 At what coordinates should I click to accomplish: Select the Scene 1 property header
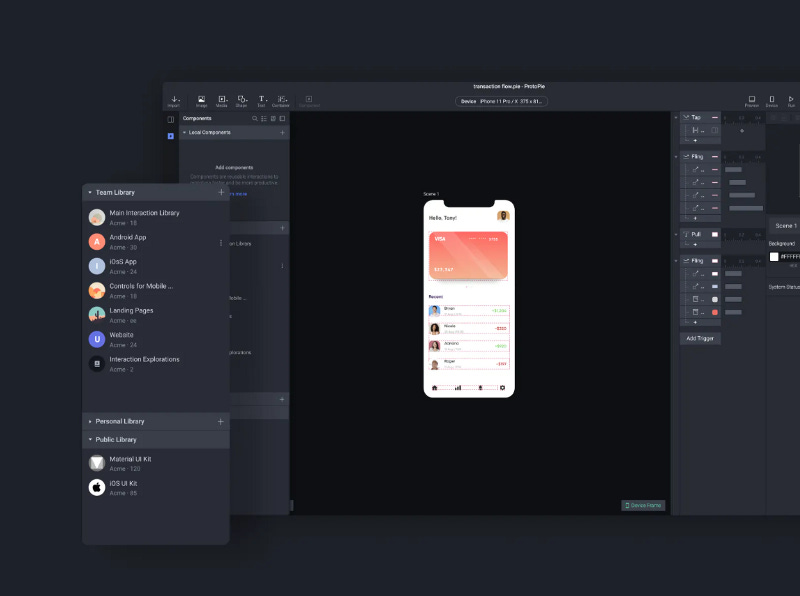(785, 226)
